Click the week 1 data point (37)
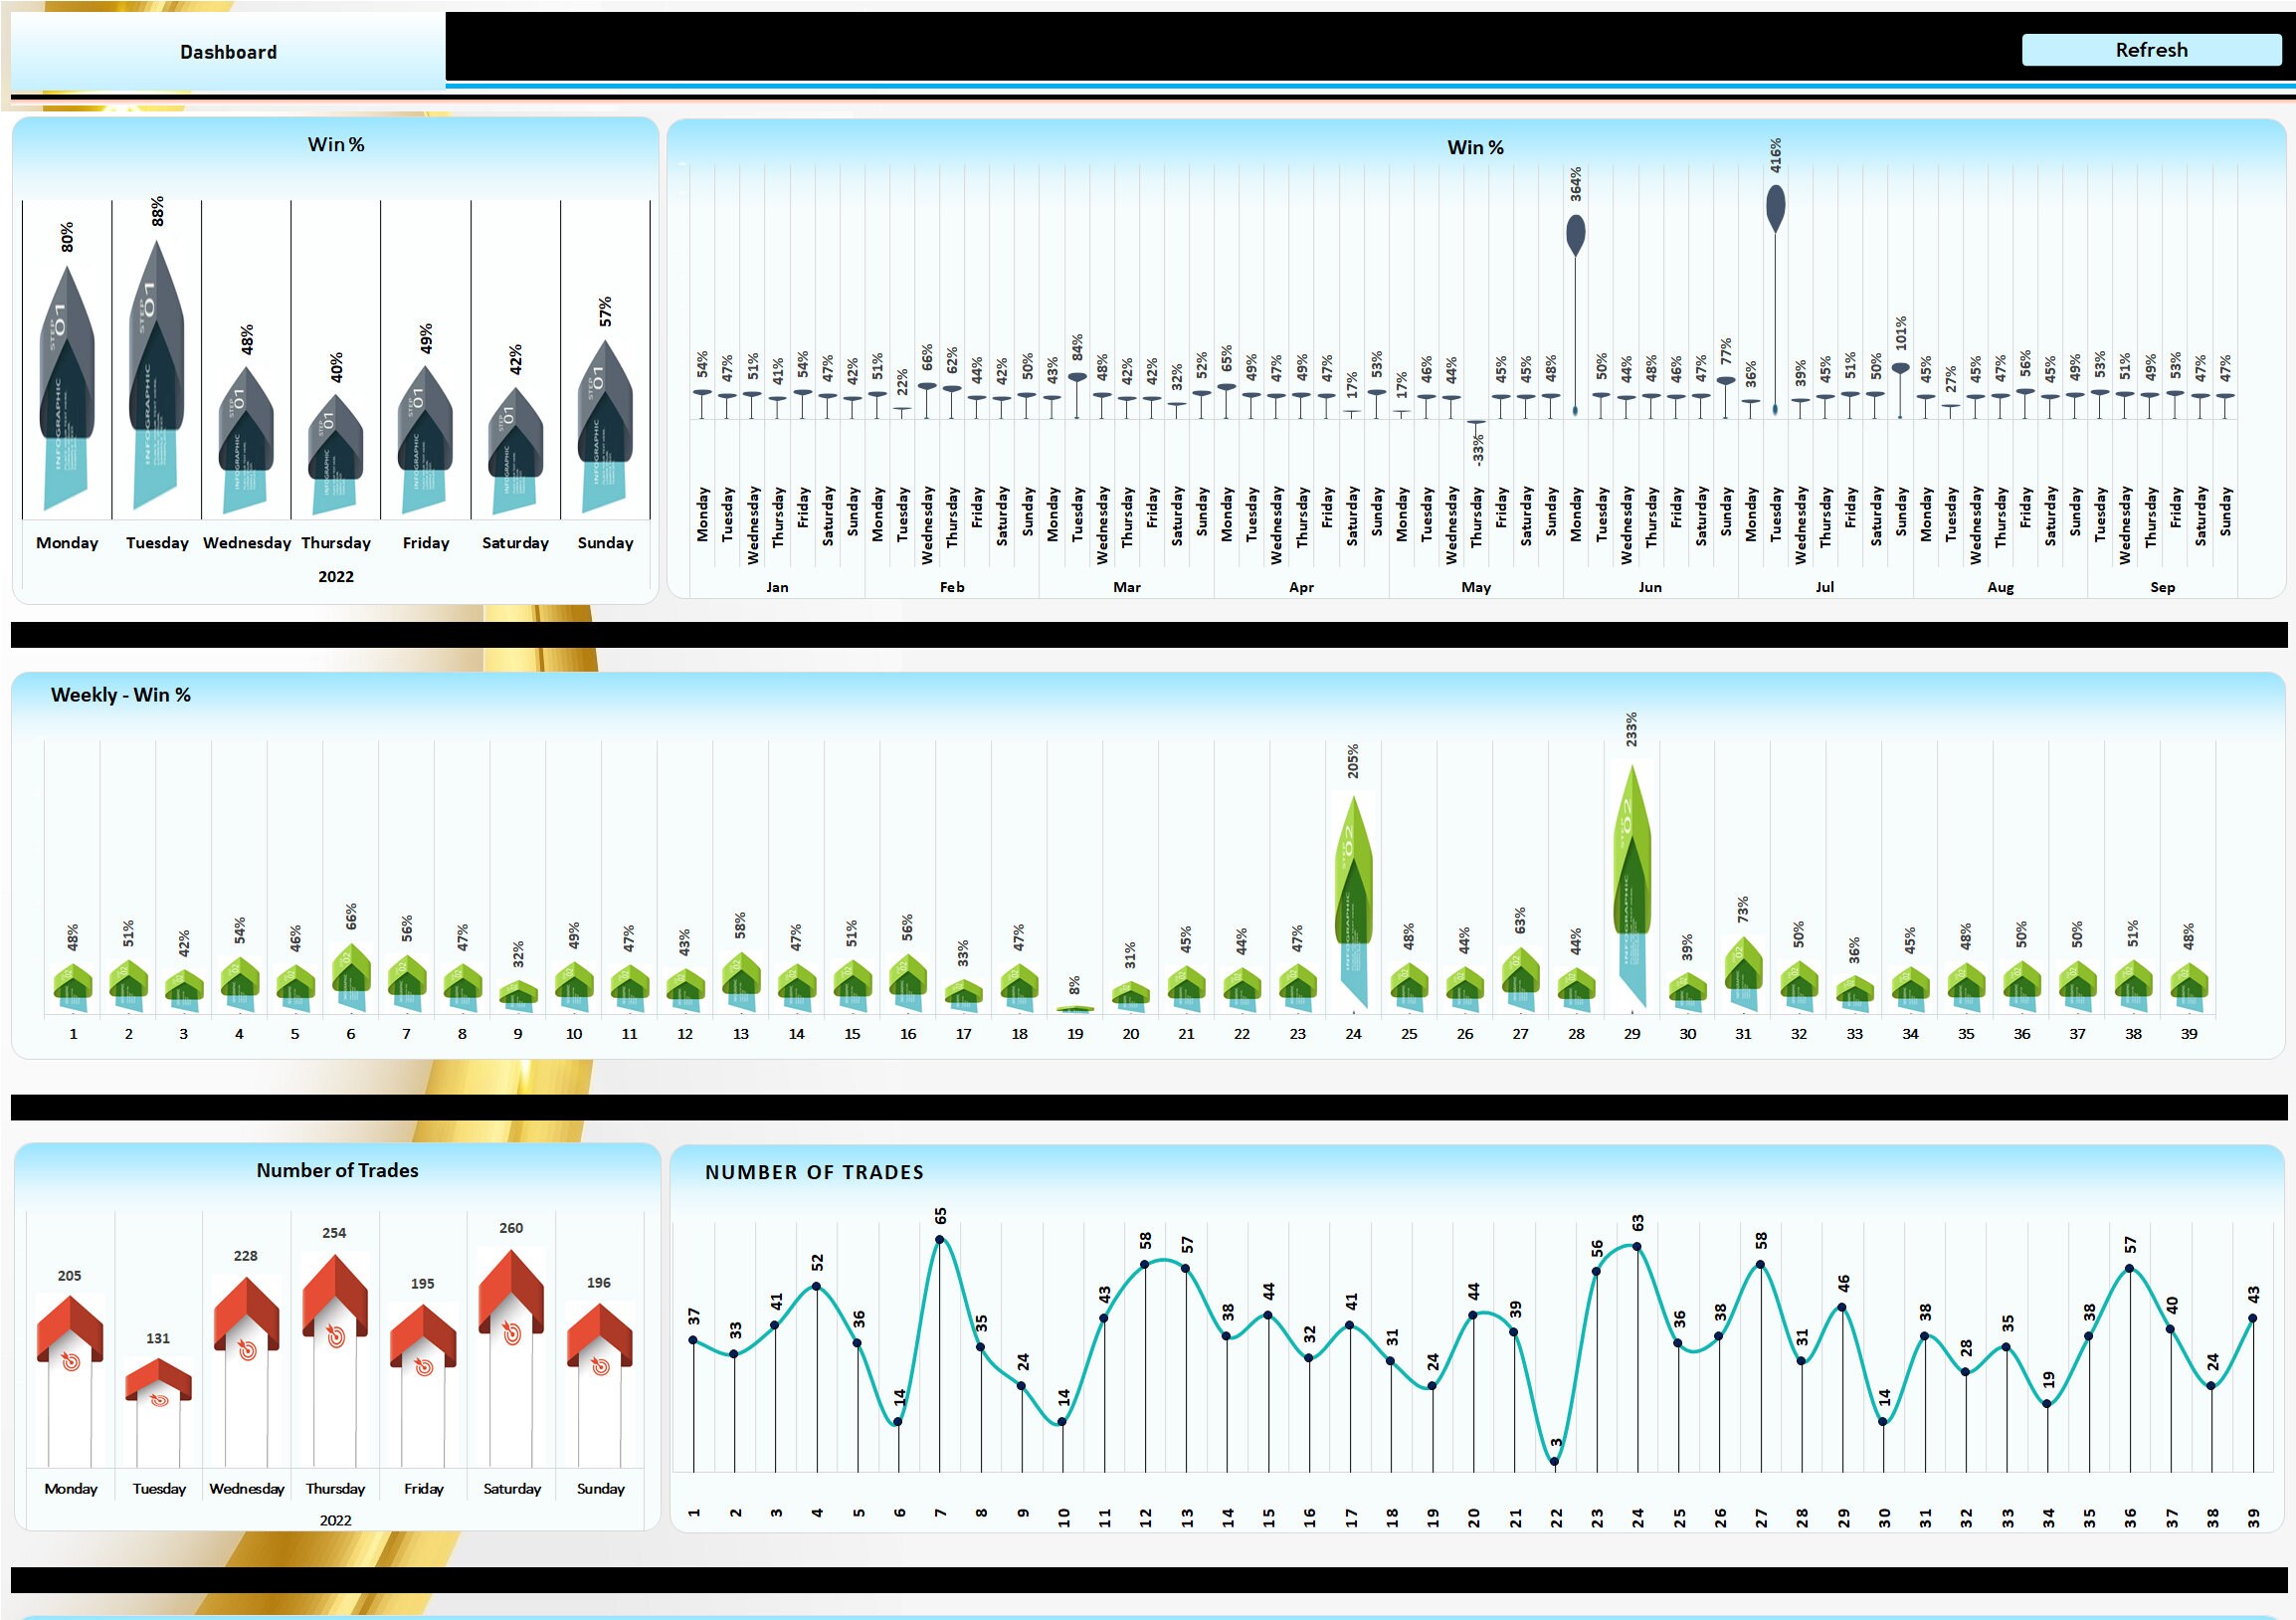The width and height of the screenshot is (2296, 1620). pos(693,1340)
